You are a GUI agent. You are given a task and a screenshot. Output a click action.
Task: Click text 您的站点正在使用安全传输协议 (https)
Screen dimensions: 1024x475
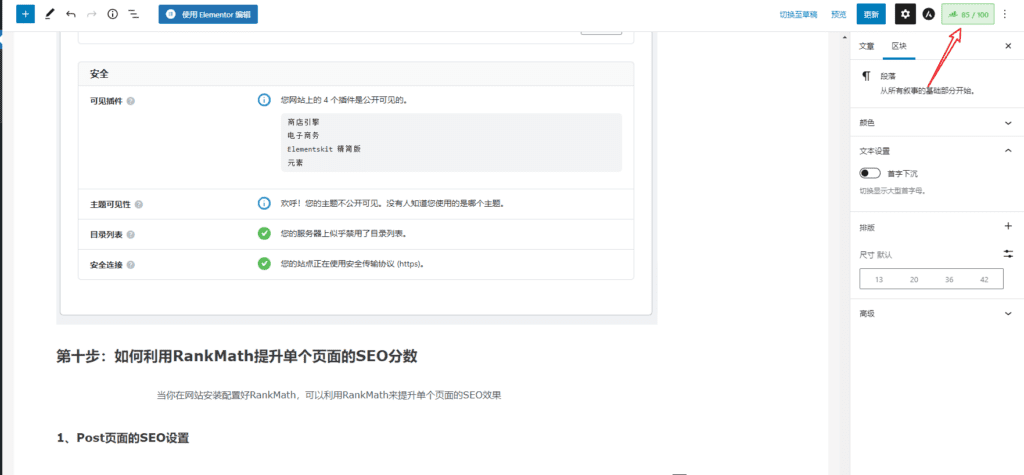click(355, 265)
